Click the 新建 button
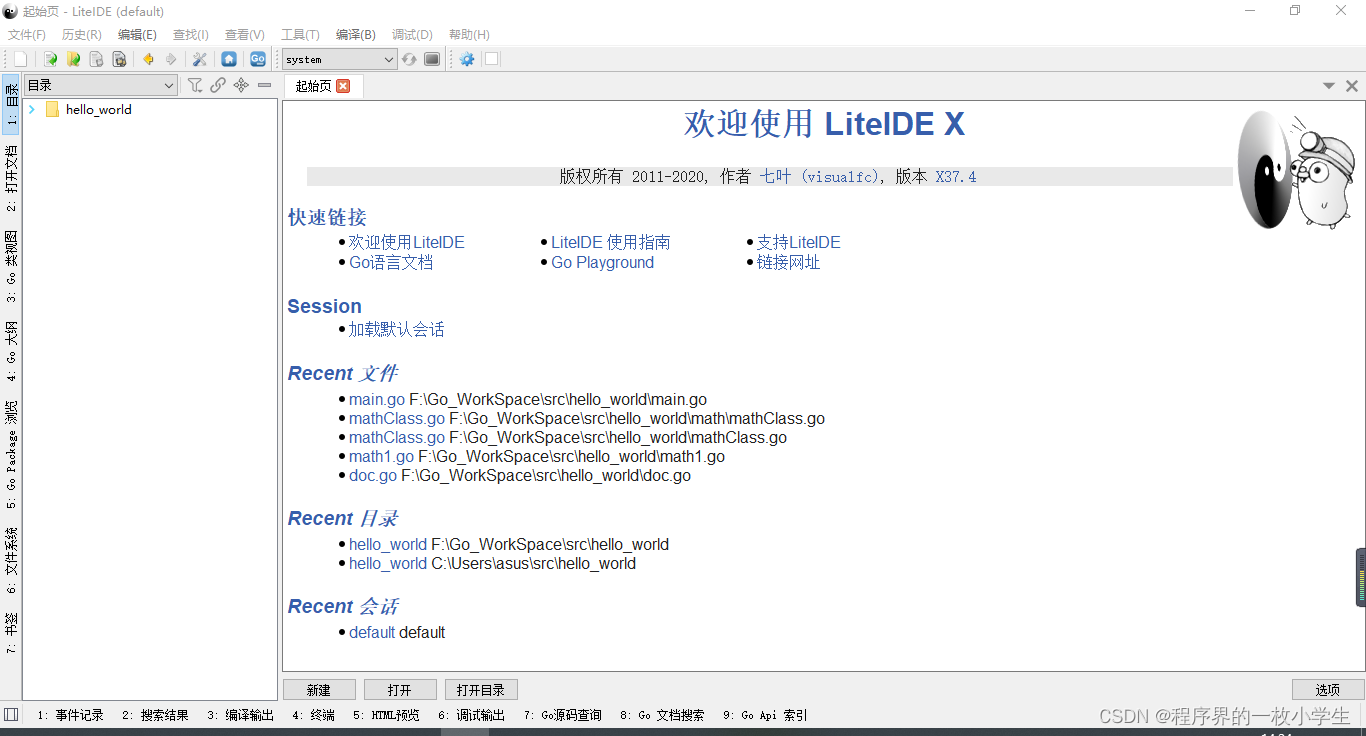Image resolution: width=1366 pixels, height=736 pixels. click(x=319, y=690)
